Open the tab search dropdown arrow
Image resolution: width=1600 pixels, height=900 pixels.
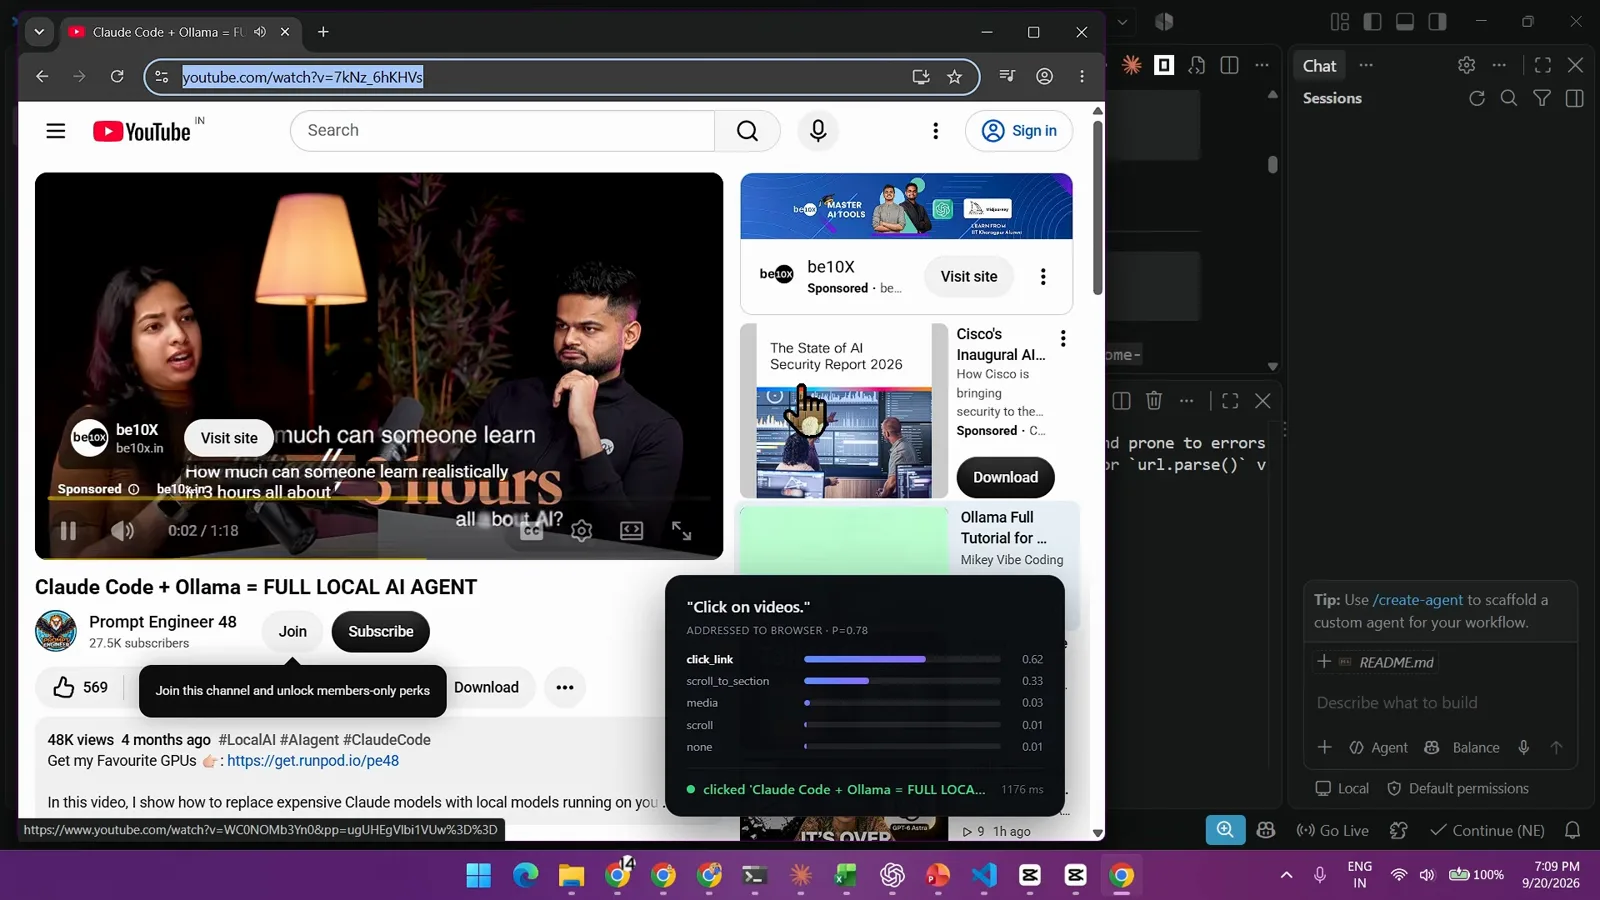(x=39, y=32)
